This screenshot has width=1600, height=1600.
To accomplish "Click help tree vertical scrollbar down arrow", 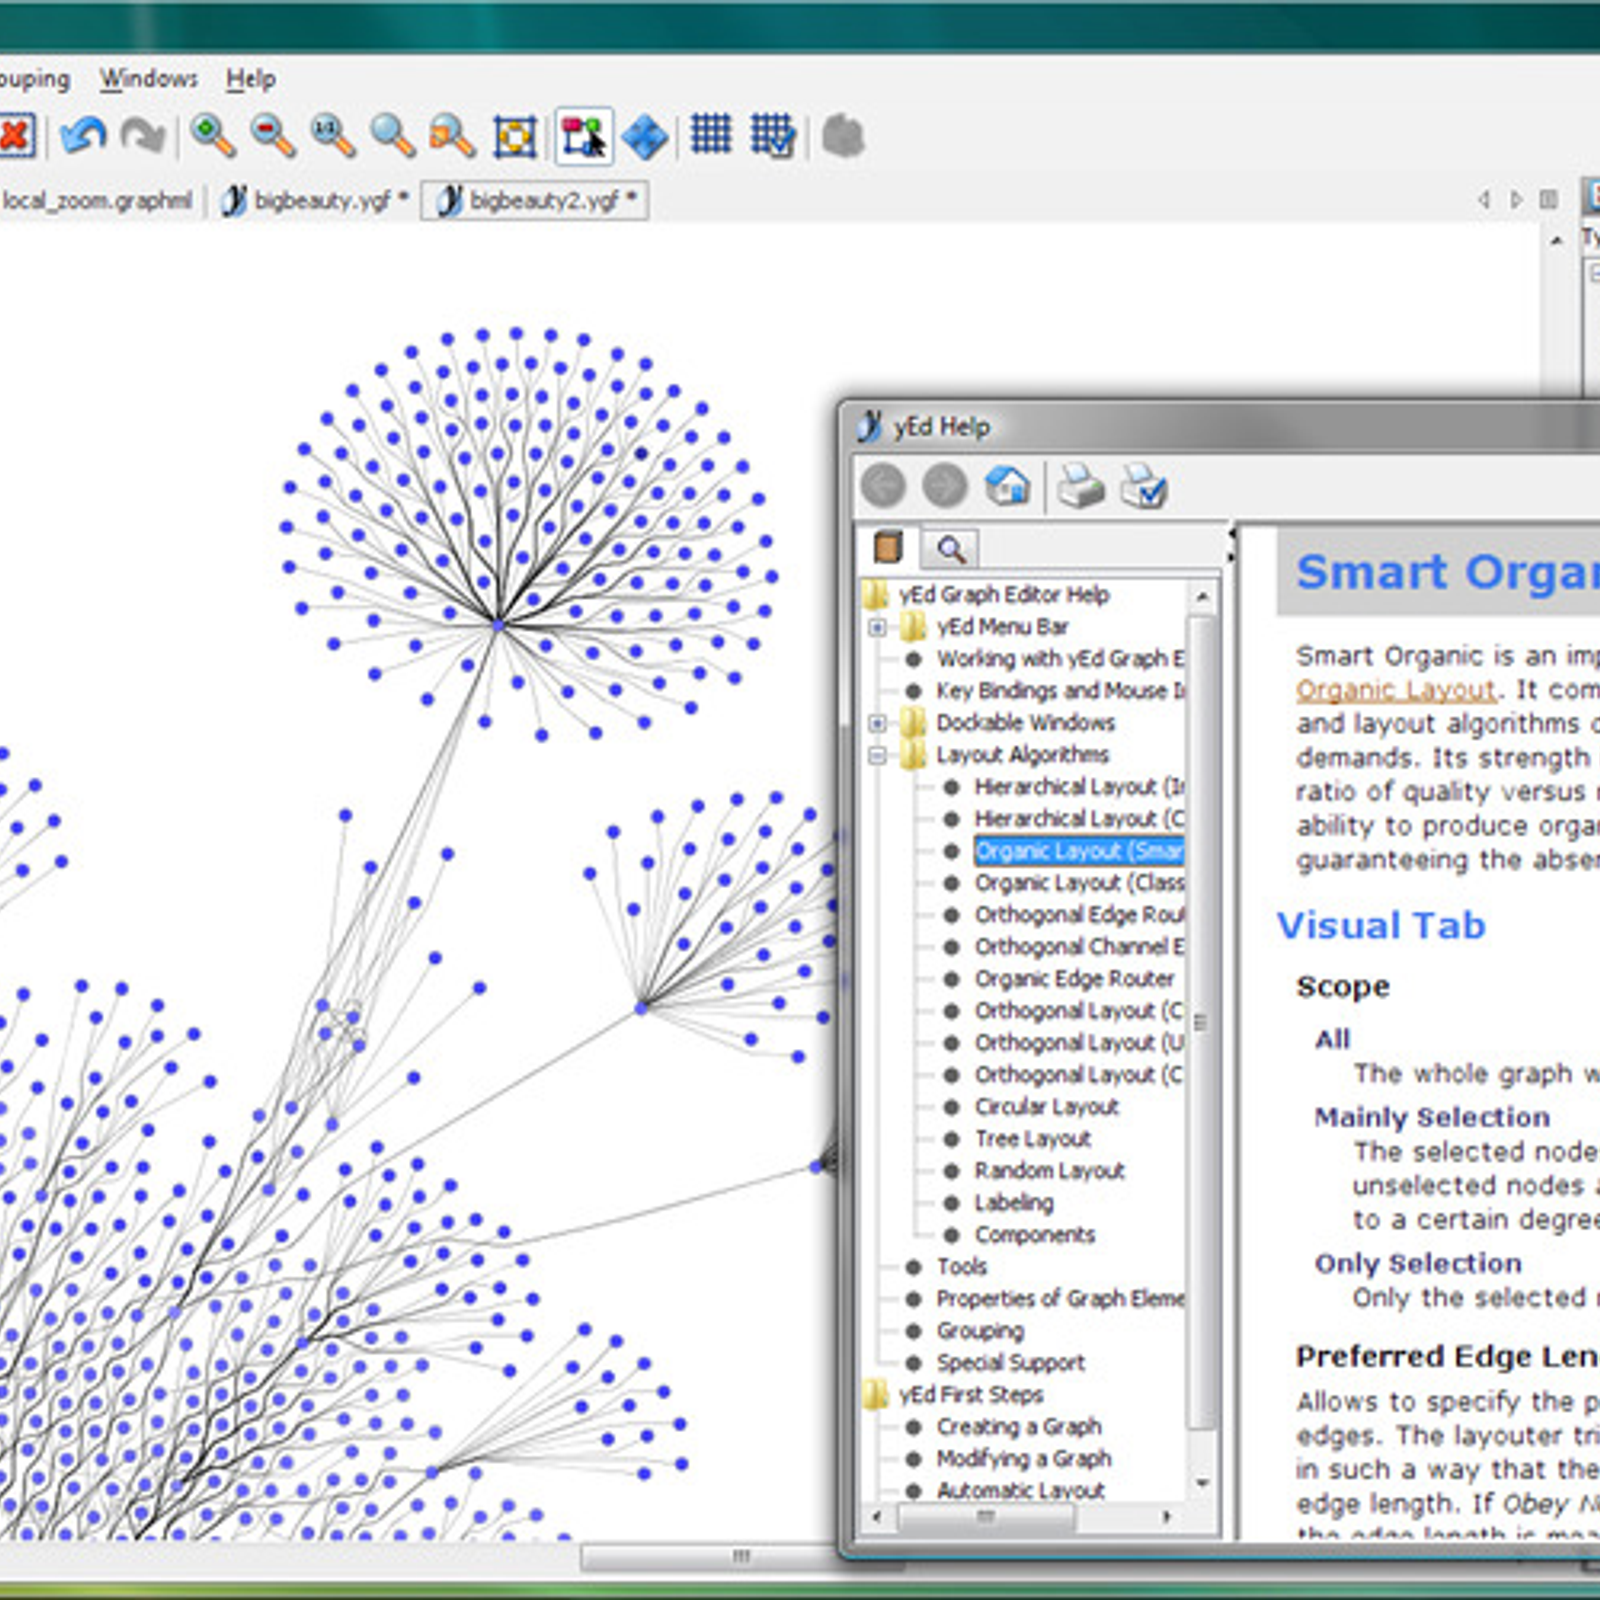I will [x=1203, y=1483].
